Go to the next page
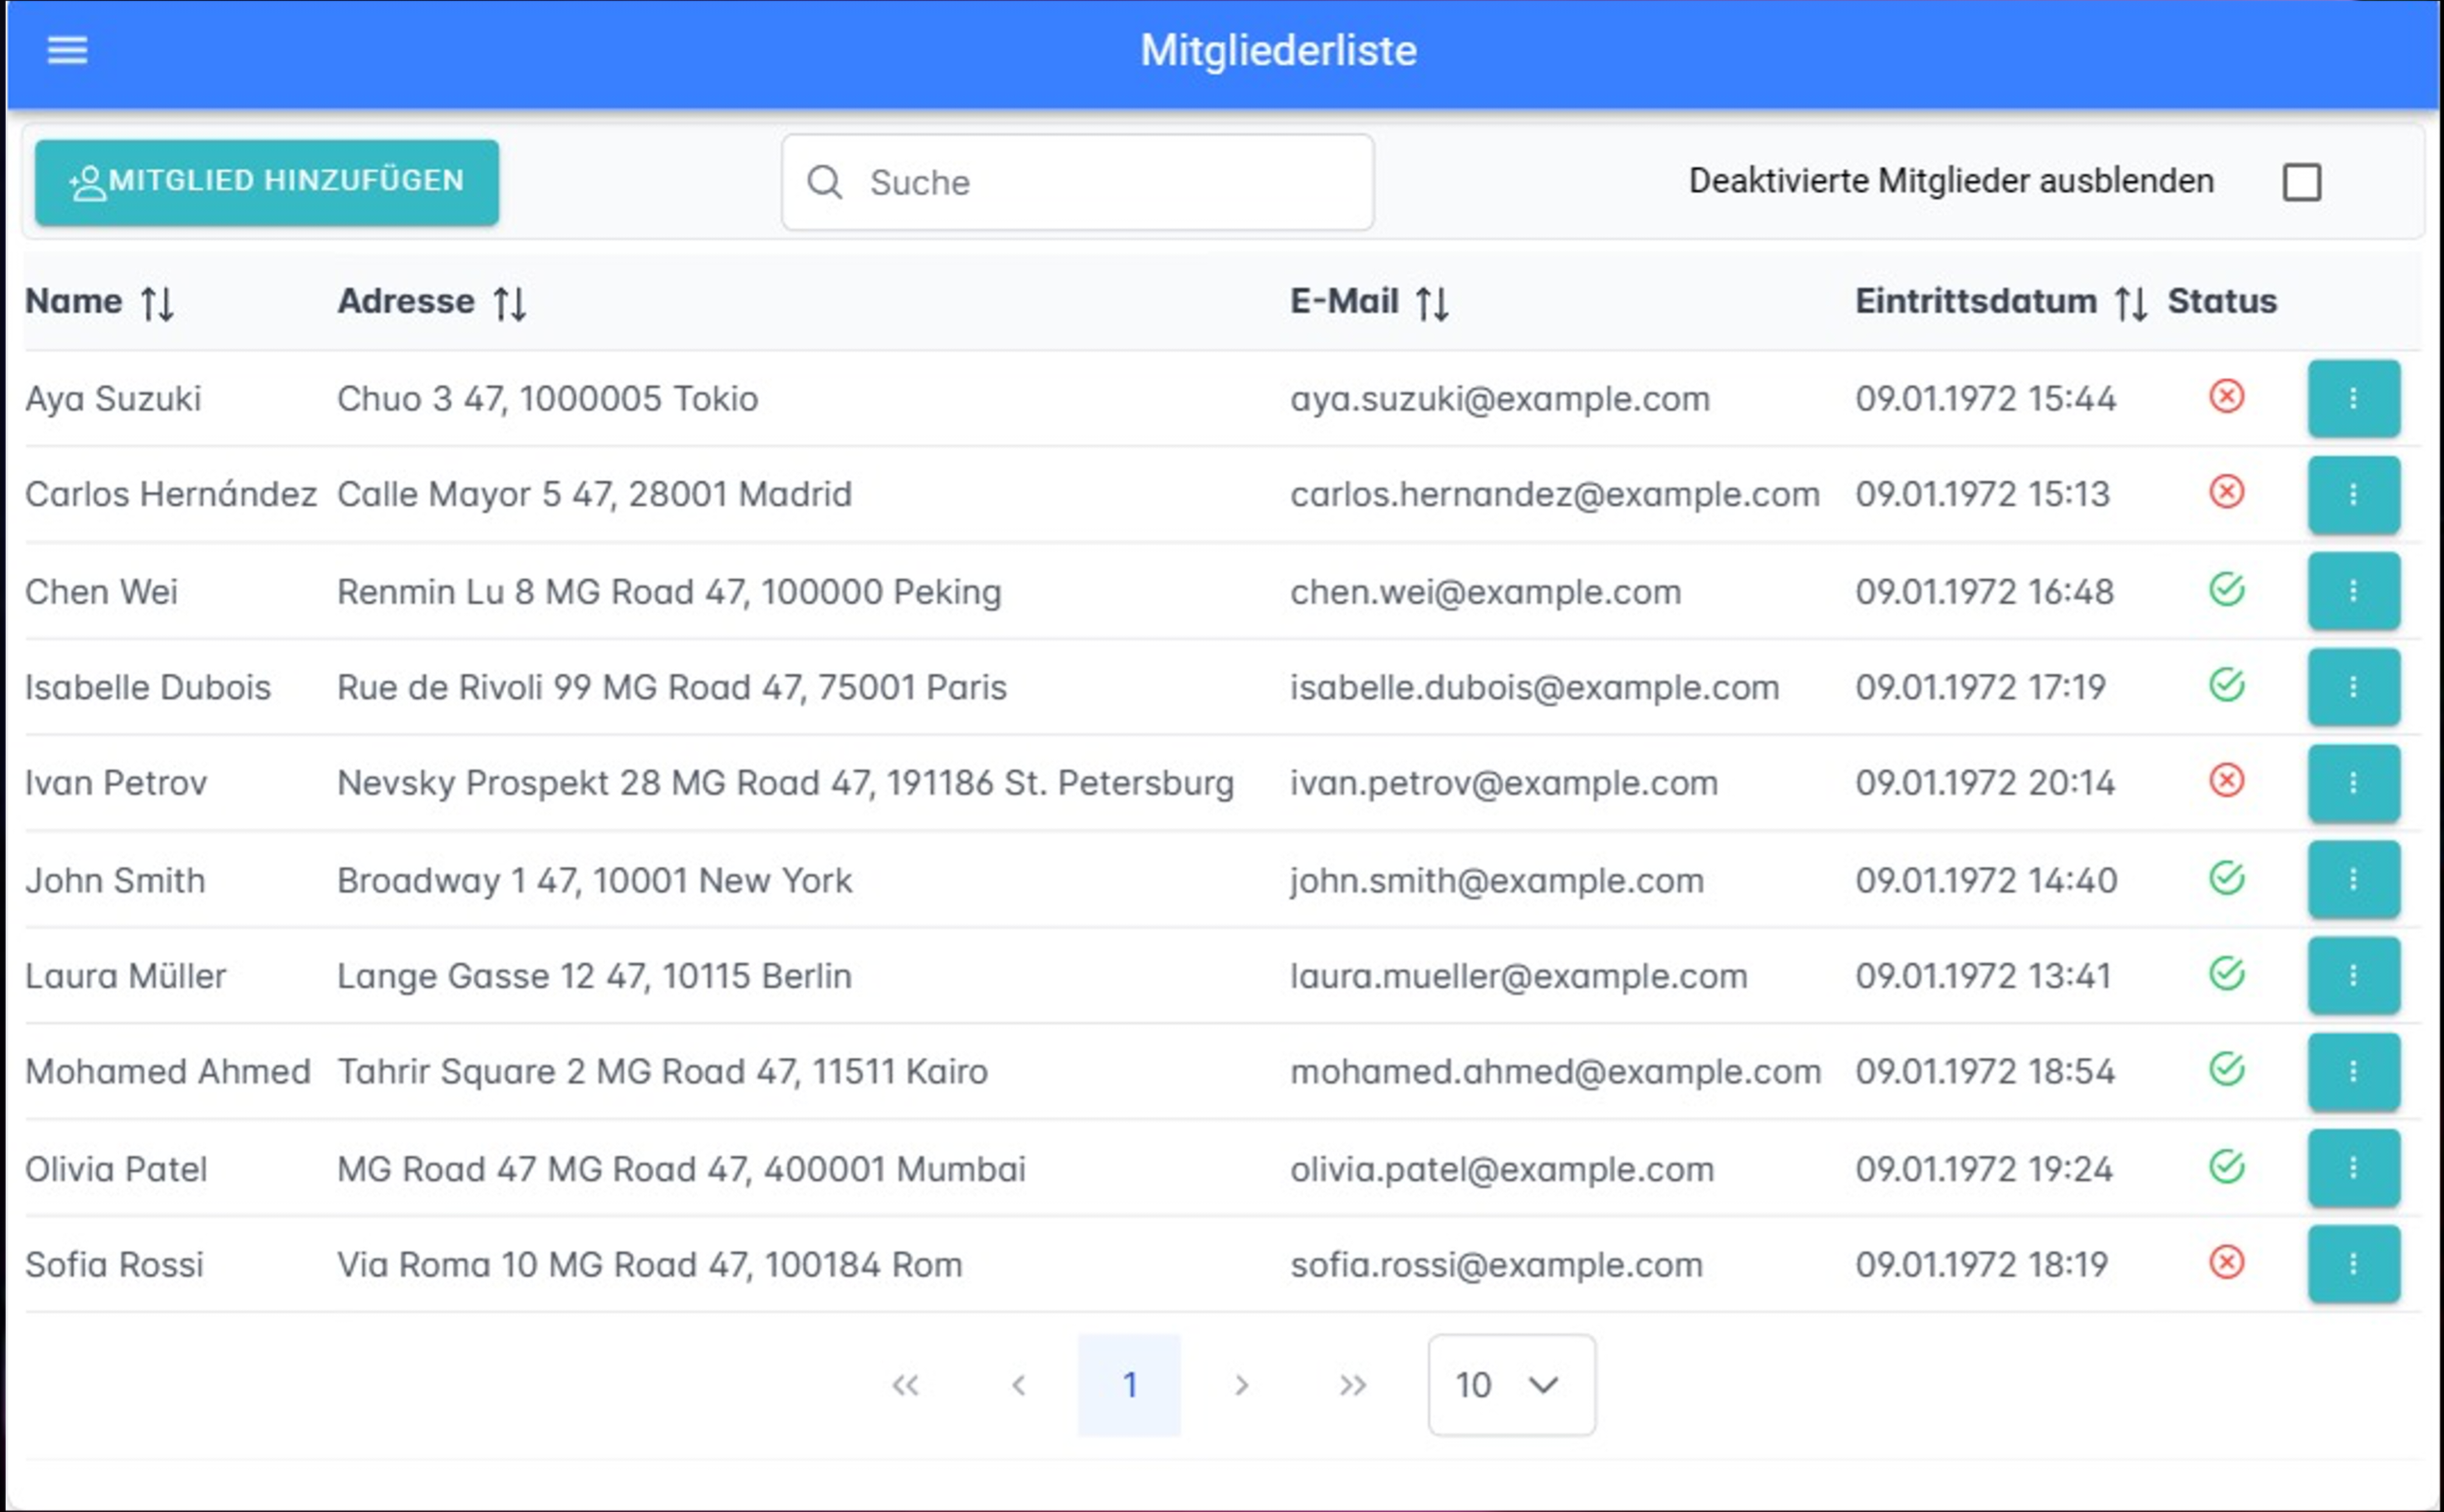 [x=1241, y=1385]
